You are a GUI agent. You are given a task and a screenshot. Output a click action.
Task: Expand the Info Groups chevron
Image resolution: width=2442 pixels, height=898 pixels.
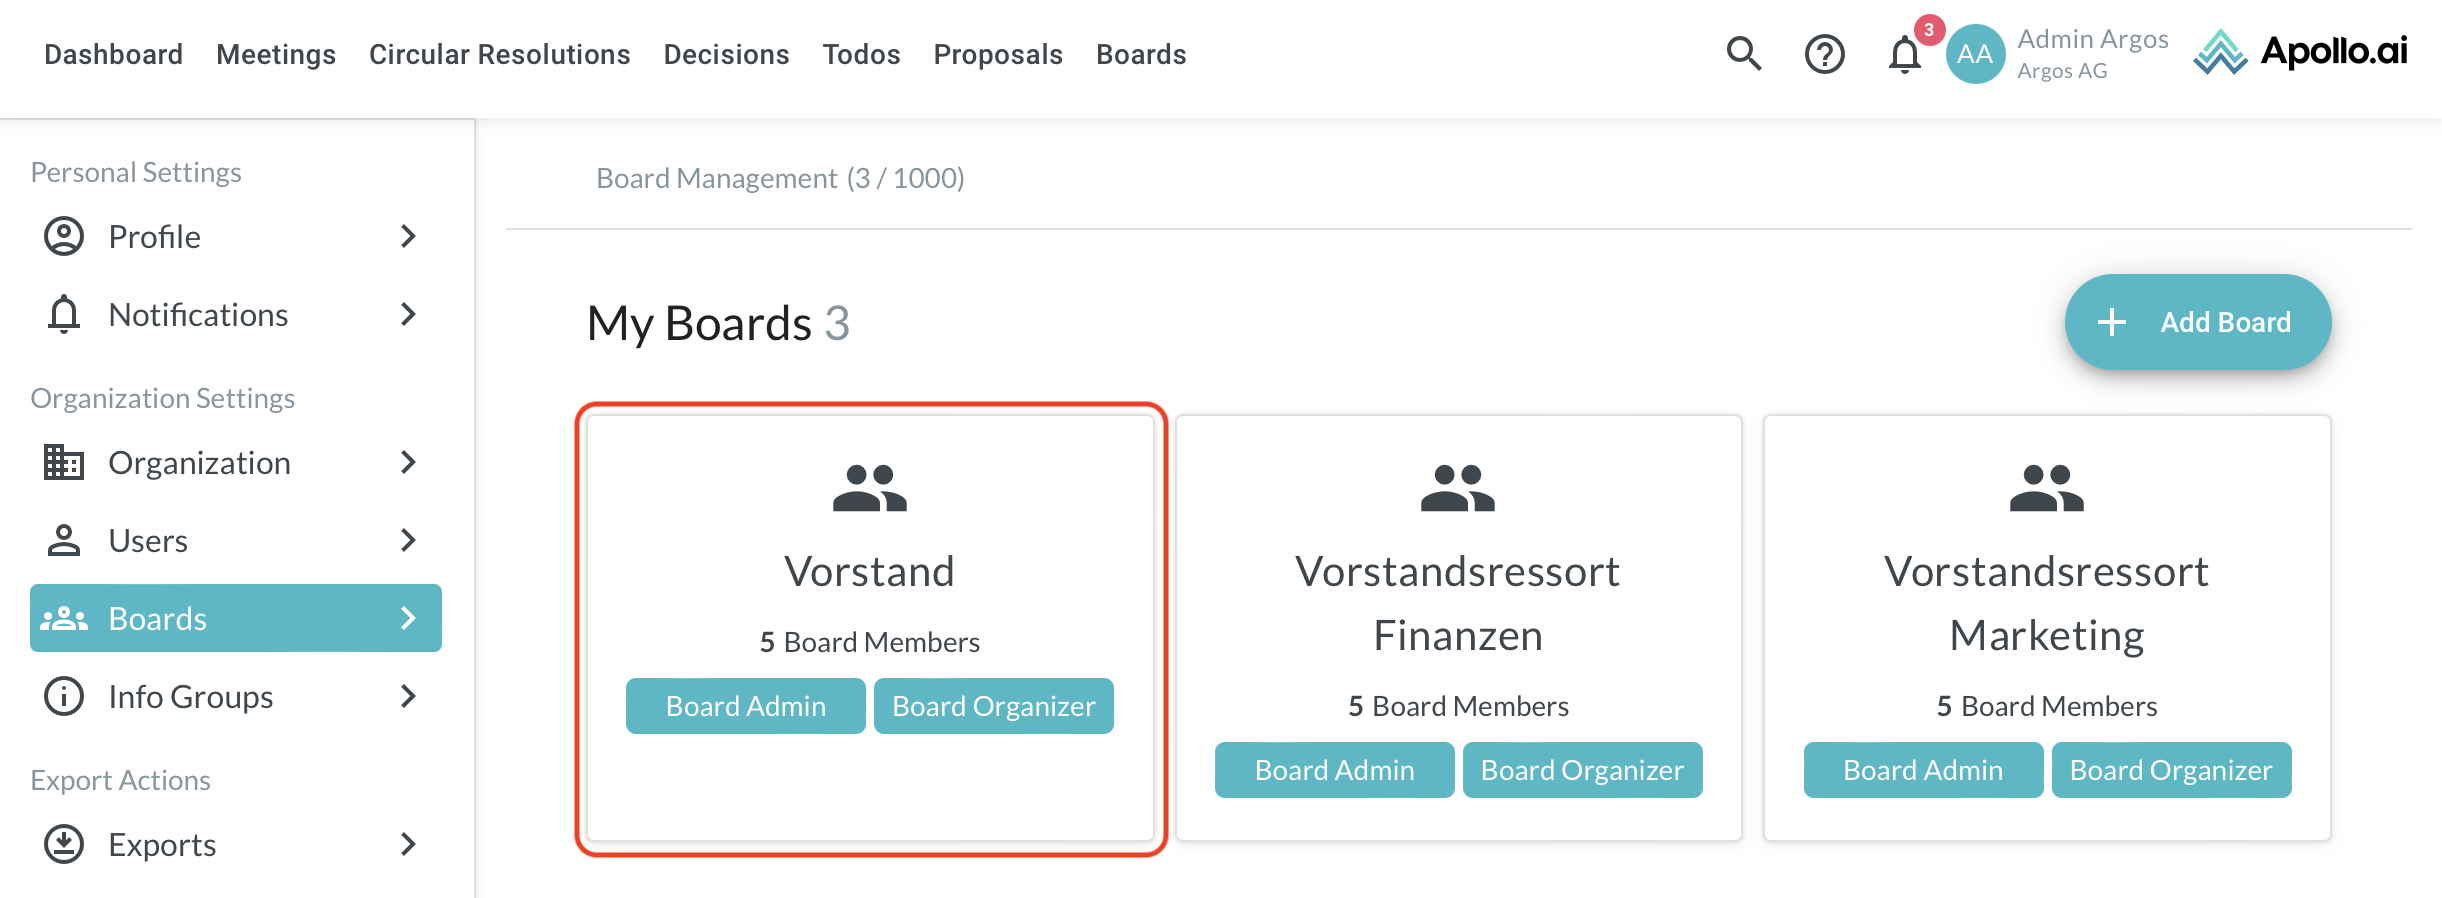(408, 696)
